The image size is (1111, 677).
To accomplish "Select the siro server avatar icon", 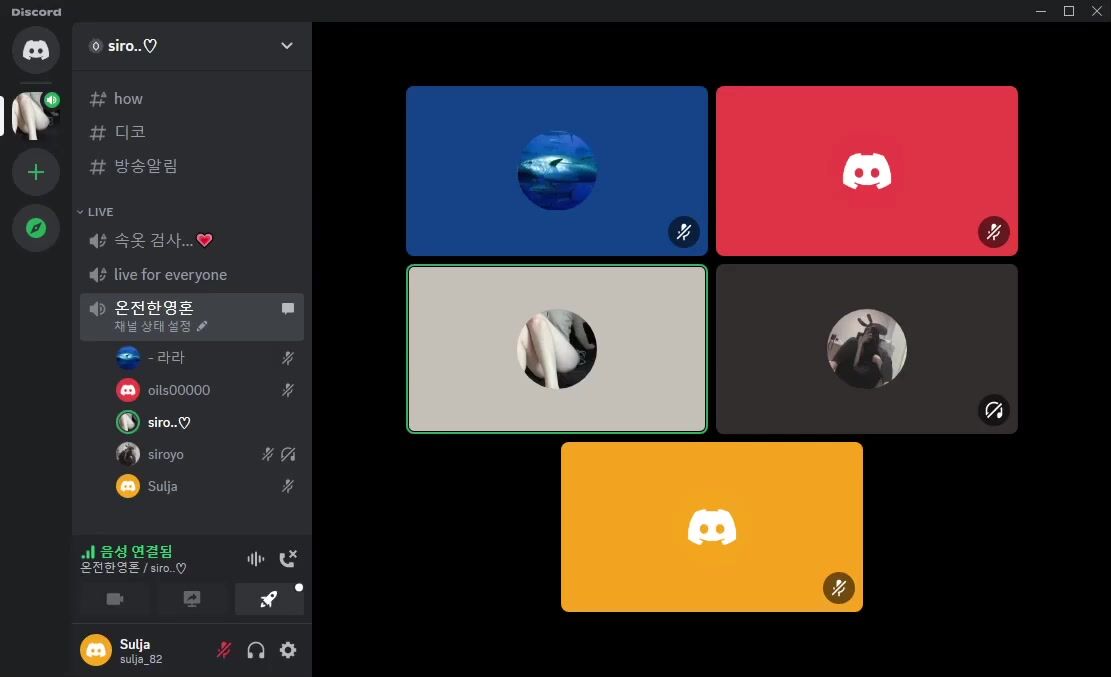I will point(35,116).
